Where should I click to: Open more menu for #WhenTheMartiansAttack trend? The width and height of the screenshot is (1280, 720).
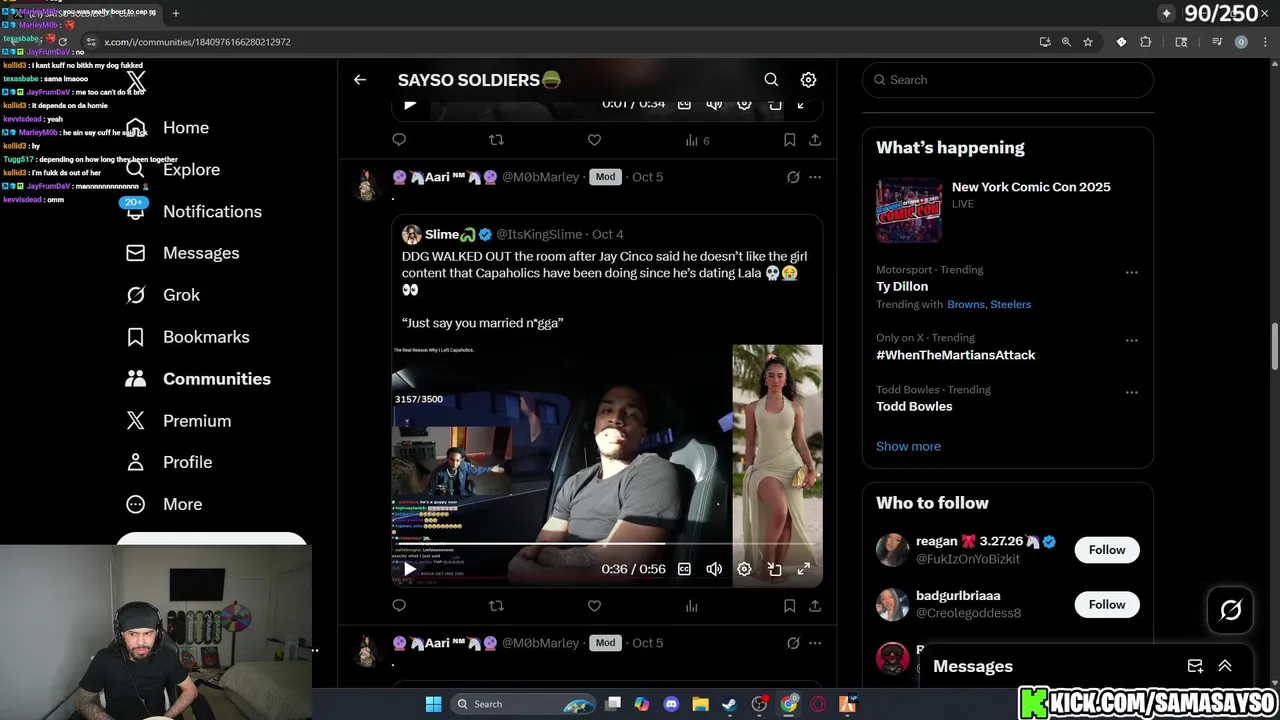point(1131,340)
